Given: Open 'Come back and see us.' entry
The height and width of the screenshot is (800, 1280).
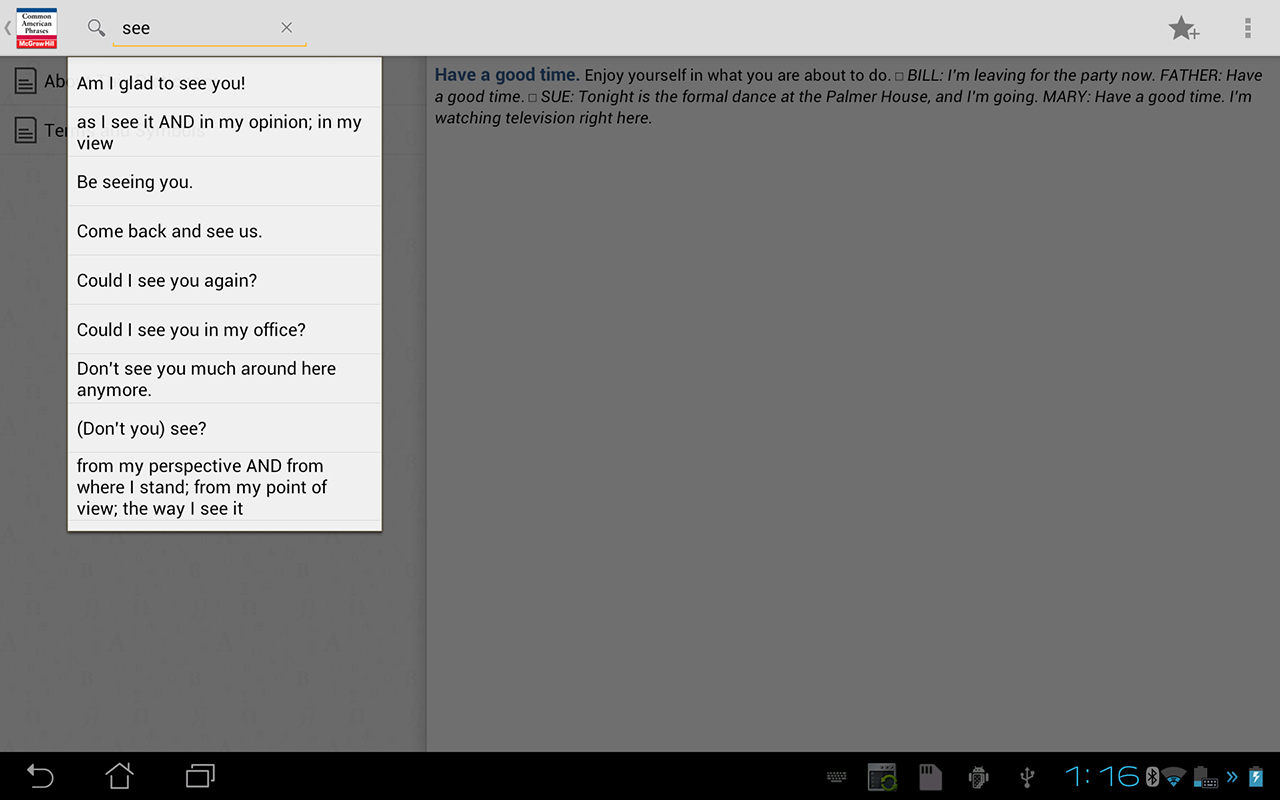Looking at the screenshot, I should pos(224,231).
